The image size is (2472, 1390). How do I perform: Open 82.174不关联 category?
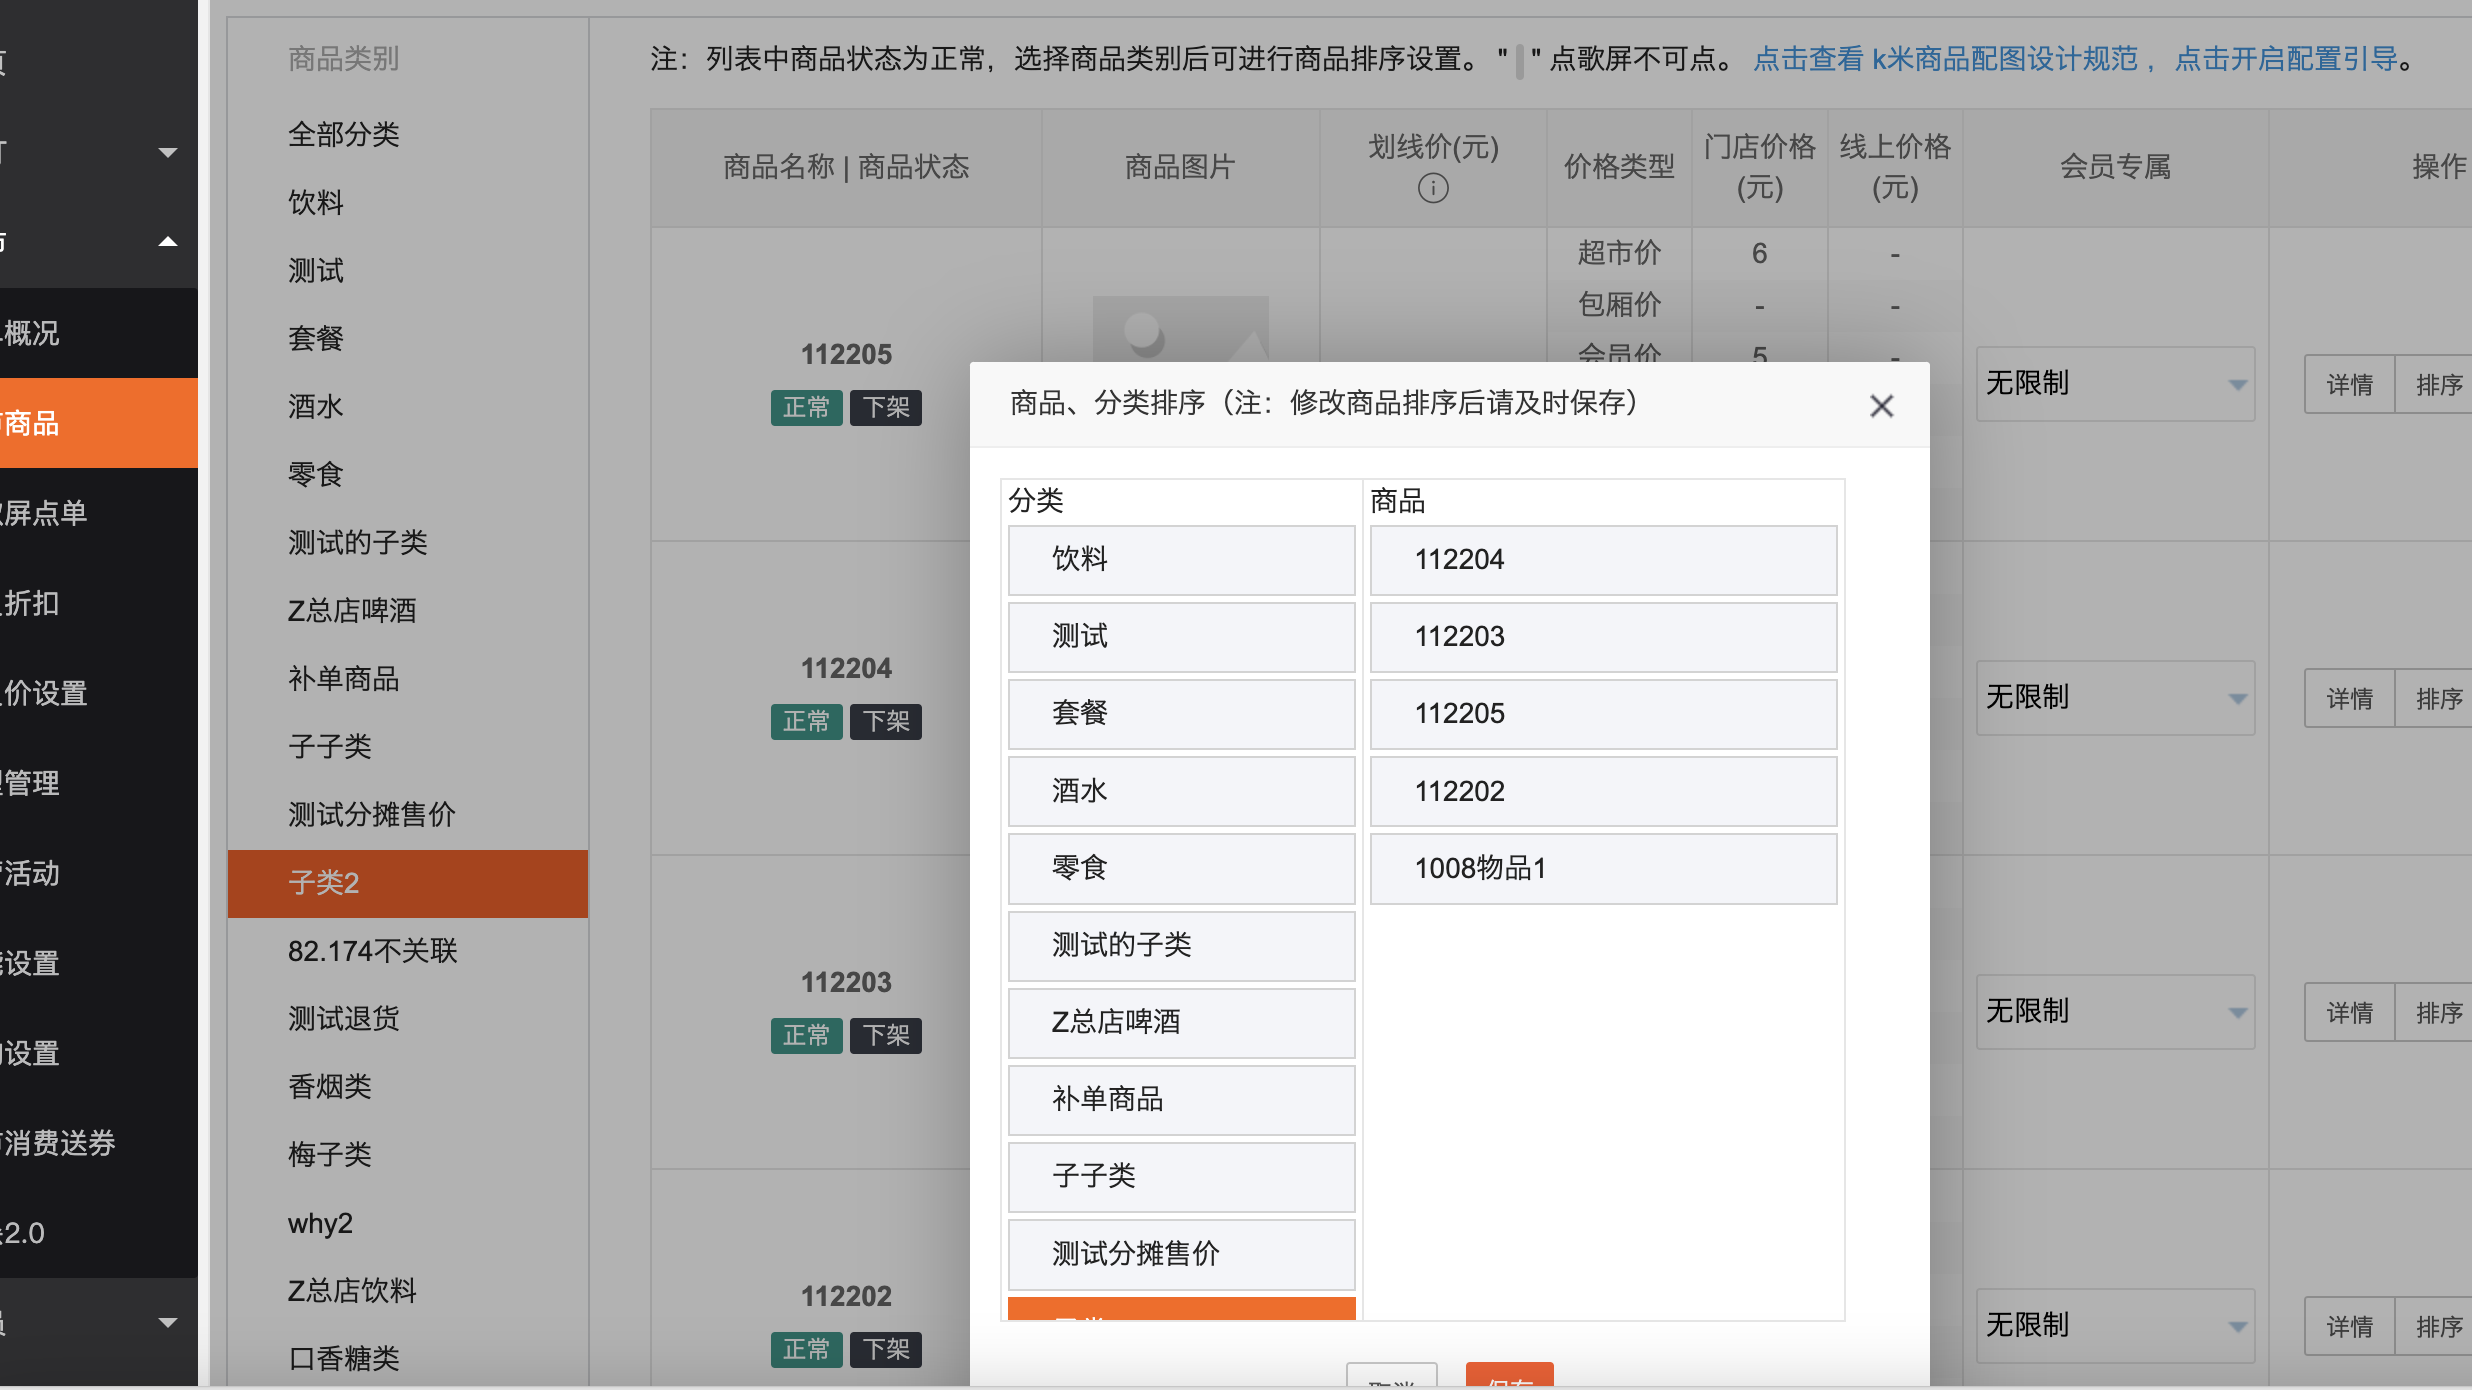tap(407, 951)
